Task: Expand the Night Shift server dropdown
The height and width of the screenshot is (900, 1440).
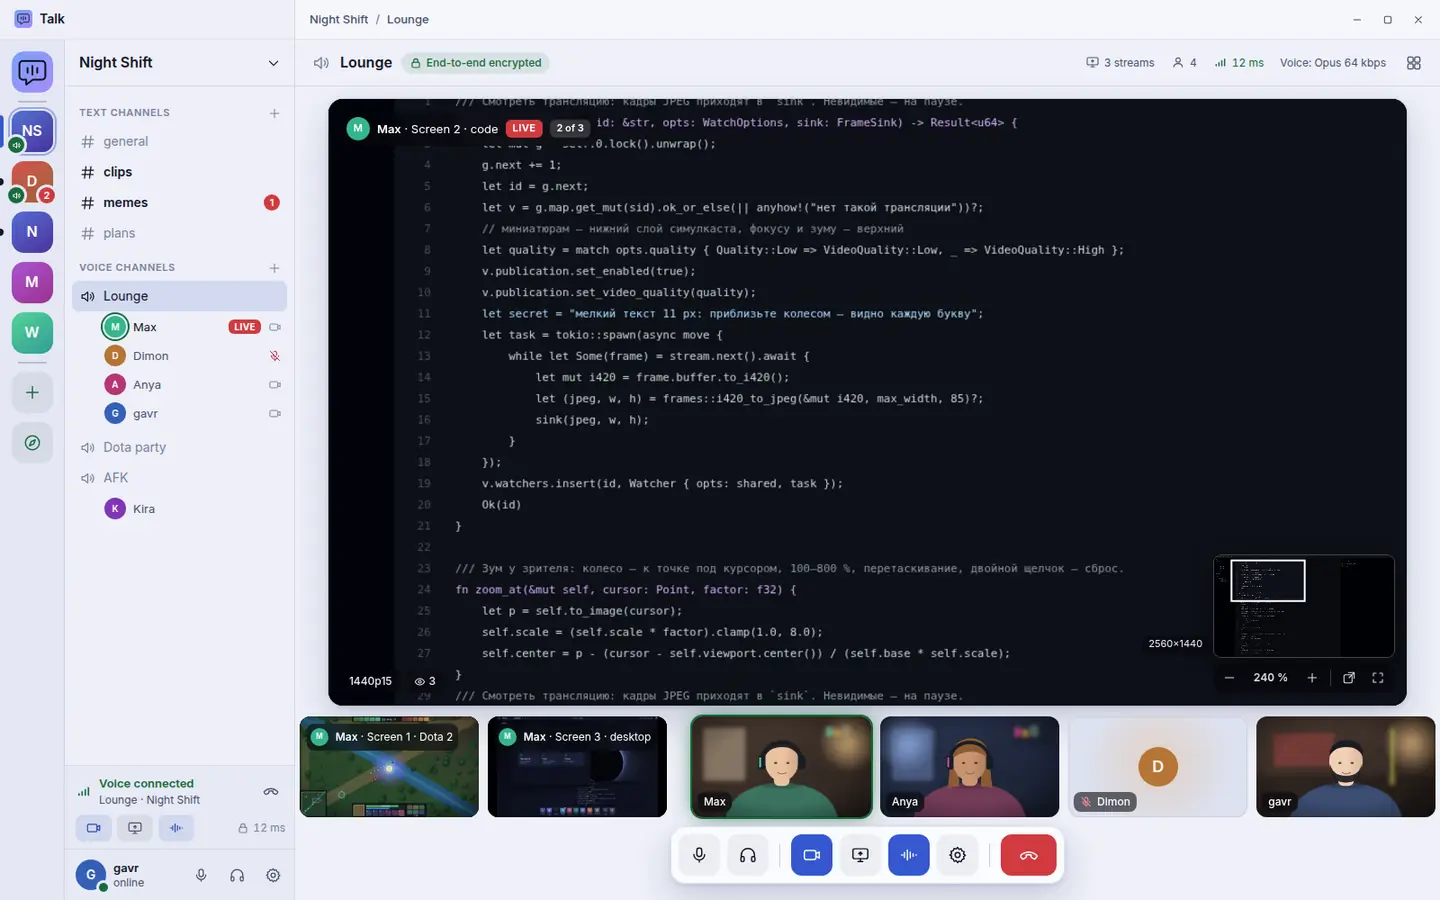Action: [x=273, y=63]
